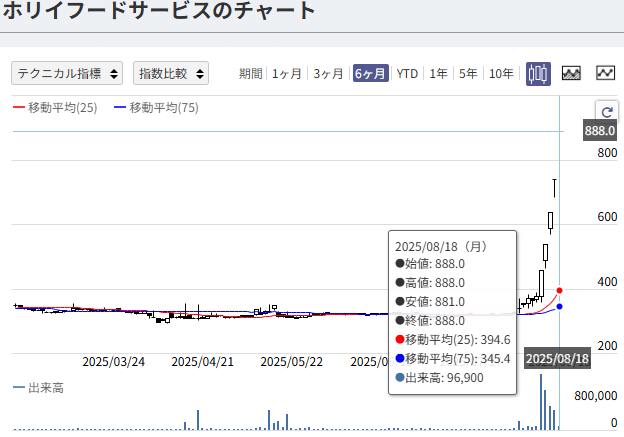
Task: Toggle the 出来高 legend entry
Action: click(x=38, y=388)
